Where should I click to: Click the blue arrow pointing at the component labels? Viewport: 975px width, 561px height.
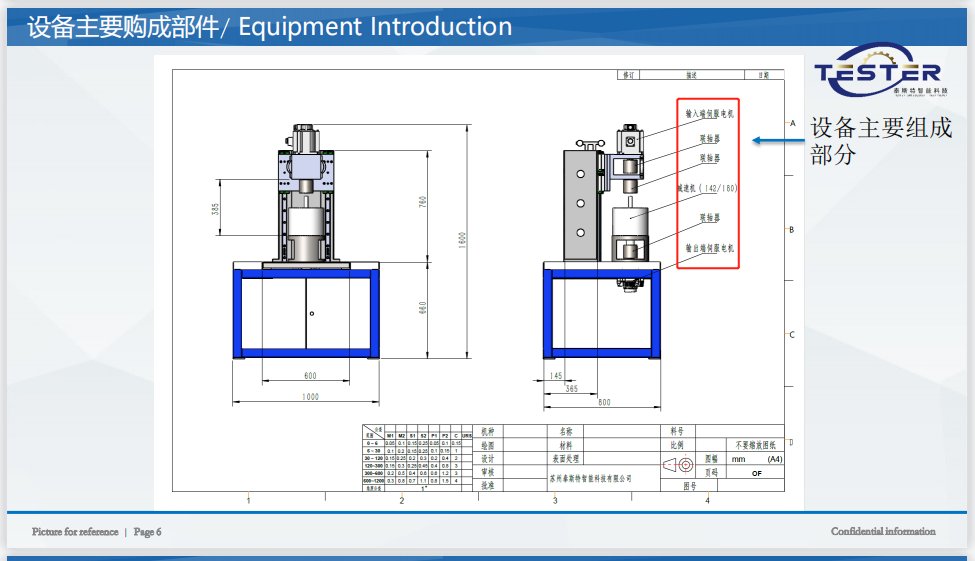coord(776,140)
